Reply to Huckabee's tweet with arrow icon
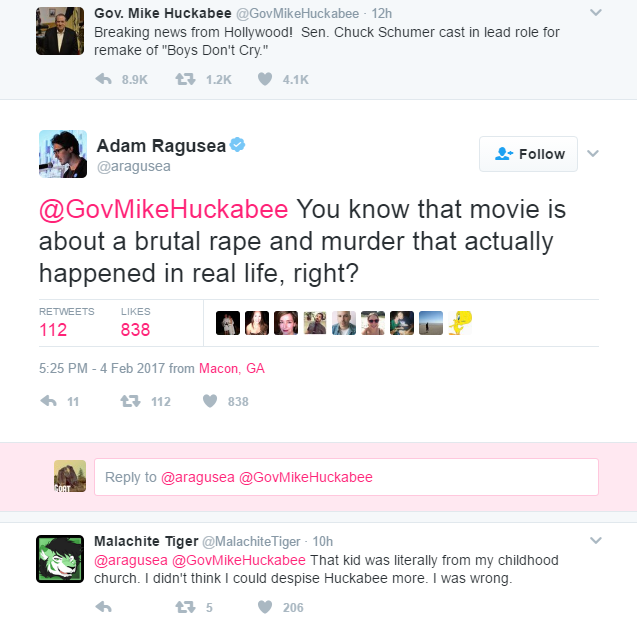This screenshot has height=621, width=637. pyautogui.click(x=103, y=79)
